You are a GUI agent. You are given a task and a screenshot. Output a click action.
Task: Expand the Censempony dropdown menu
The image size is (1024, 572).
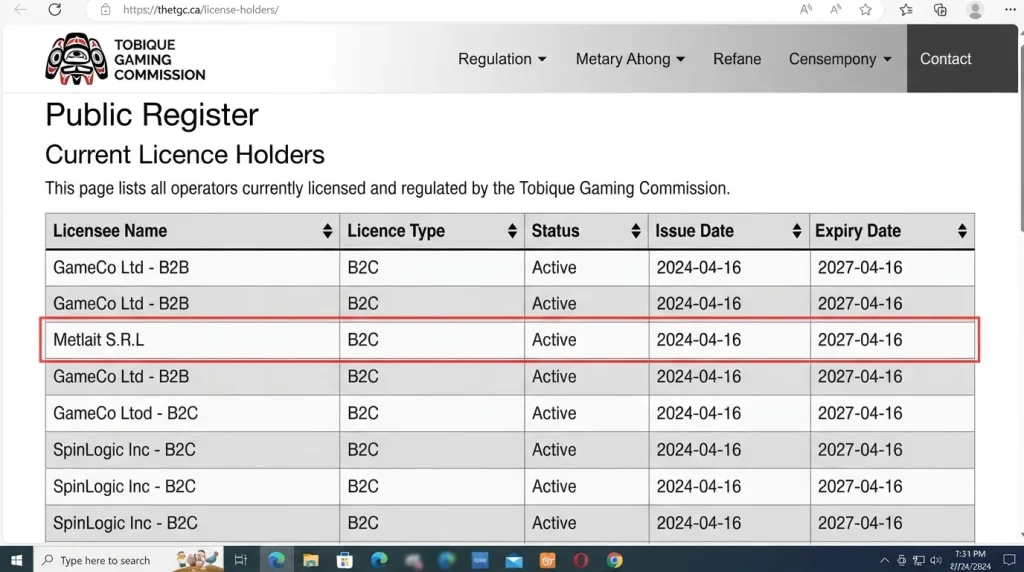pos(840,59)
